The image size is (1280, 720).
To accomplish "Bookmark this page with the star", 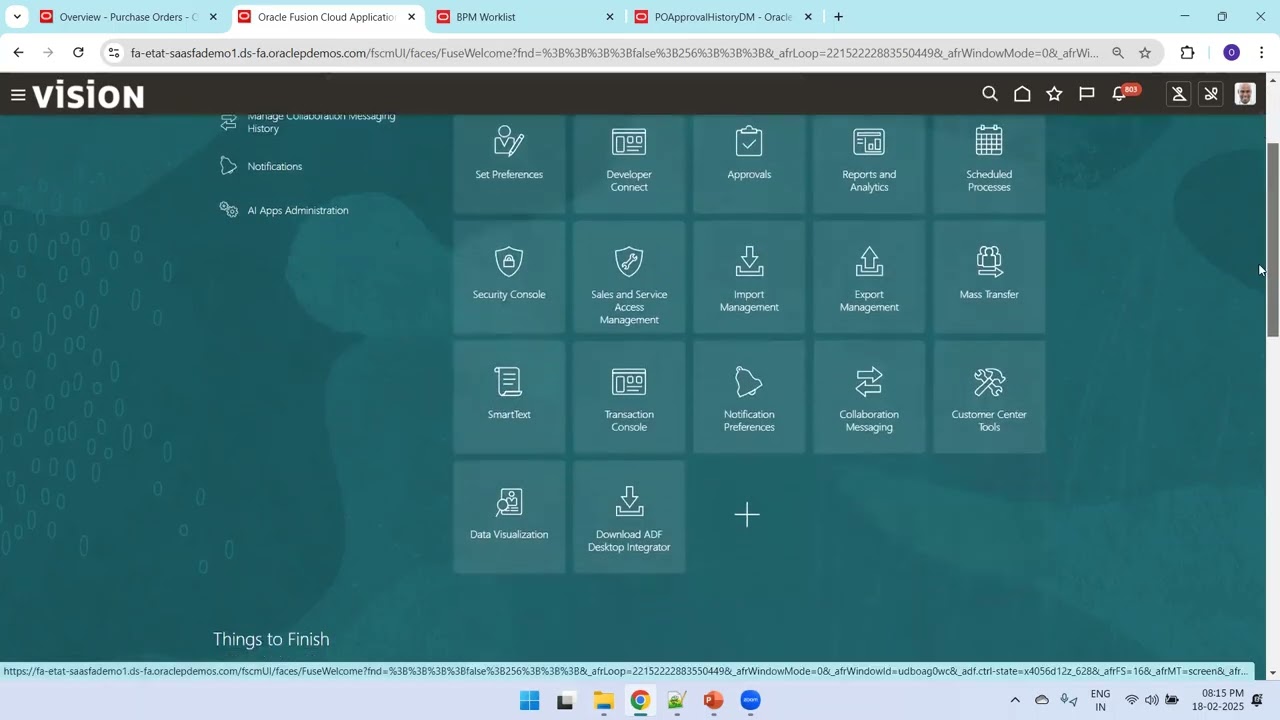I will click(1145, 53).
